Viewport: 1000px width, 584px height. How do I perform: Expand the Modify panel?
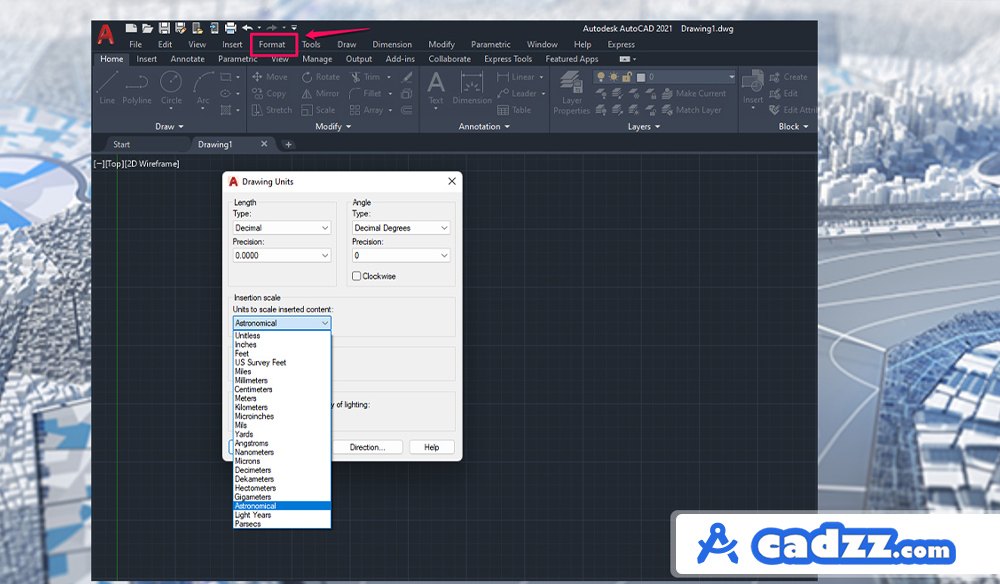(x=334, y=126)
